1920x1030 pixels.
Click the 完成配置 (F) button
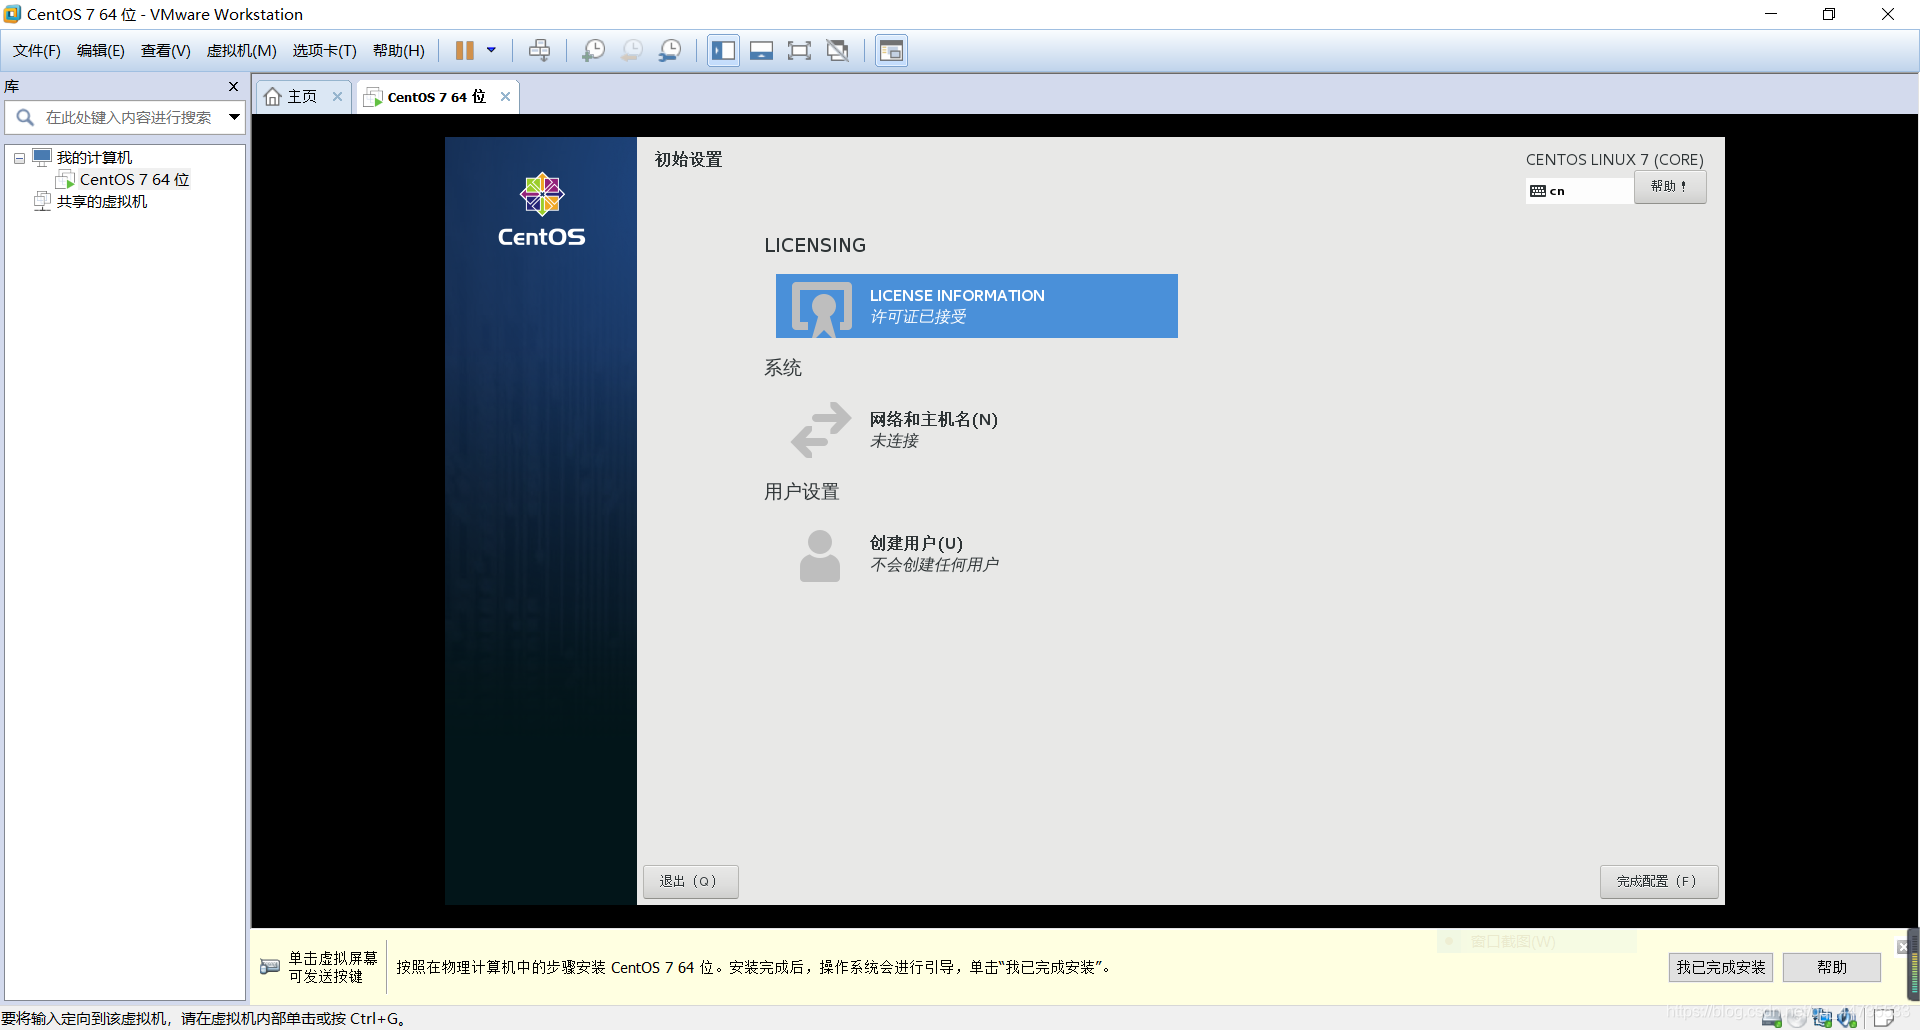pyautogui.click(x=1658, y=881)
